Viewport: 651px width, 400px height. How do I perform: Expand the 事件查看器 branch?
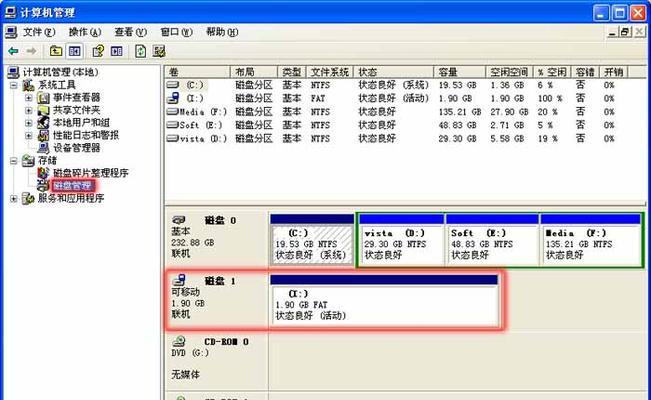click(29, 98)
